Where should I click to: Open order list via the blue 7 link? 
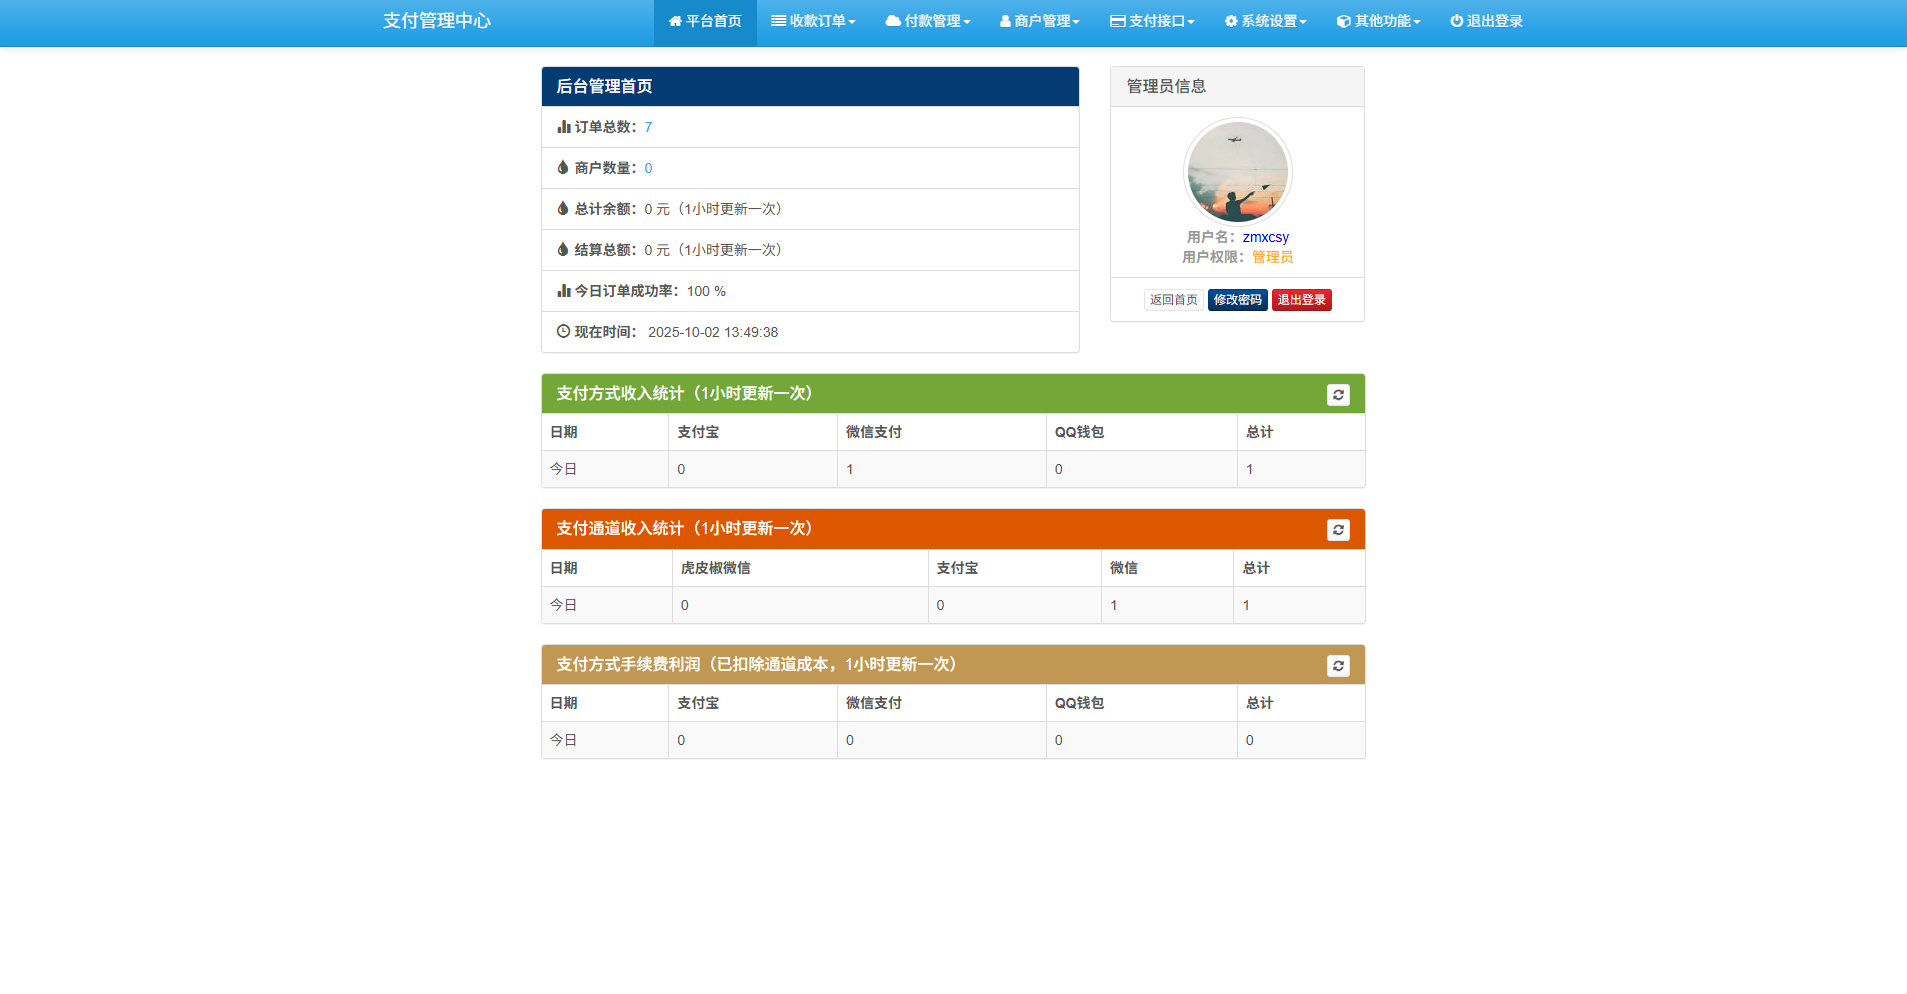648,127
